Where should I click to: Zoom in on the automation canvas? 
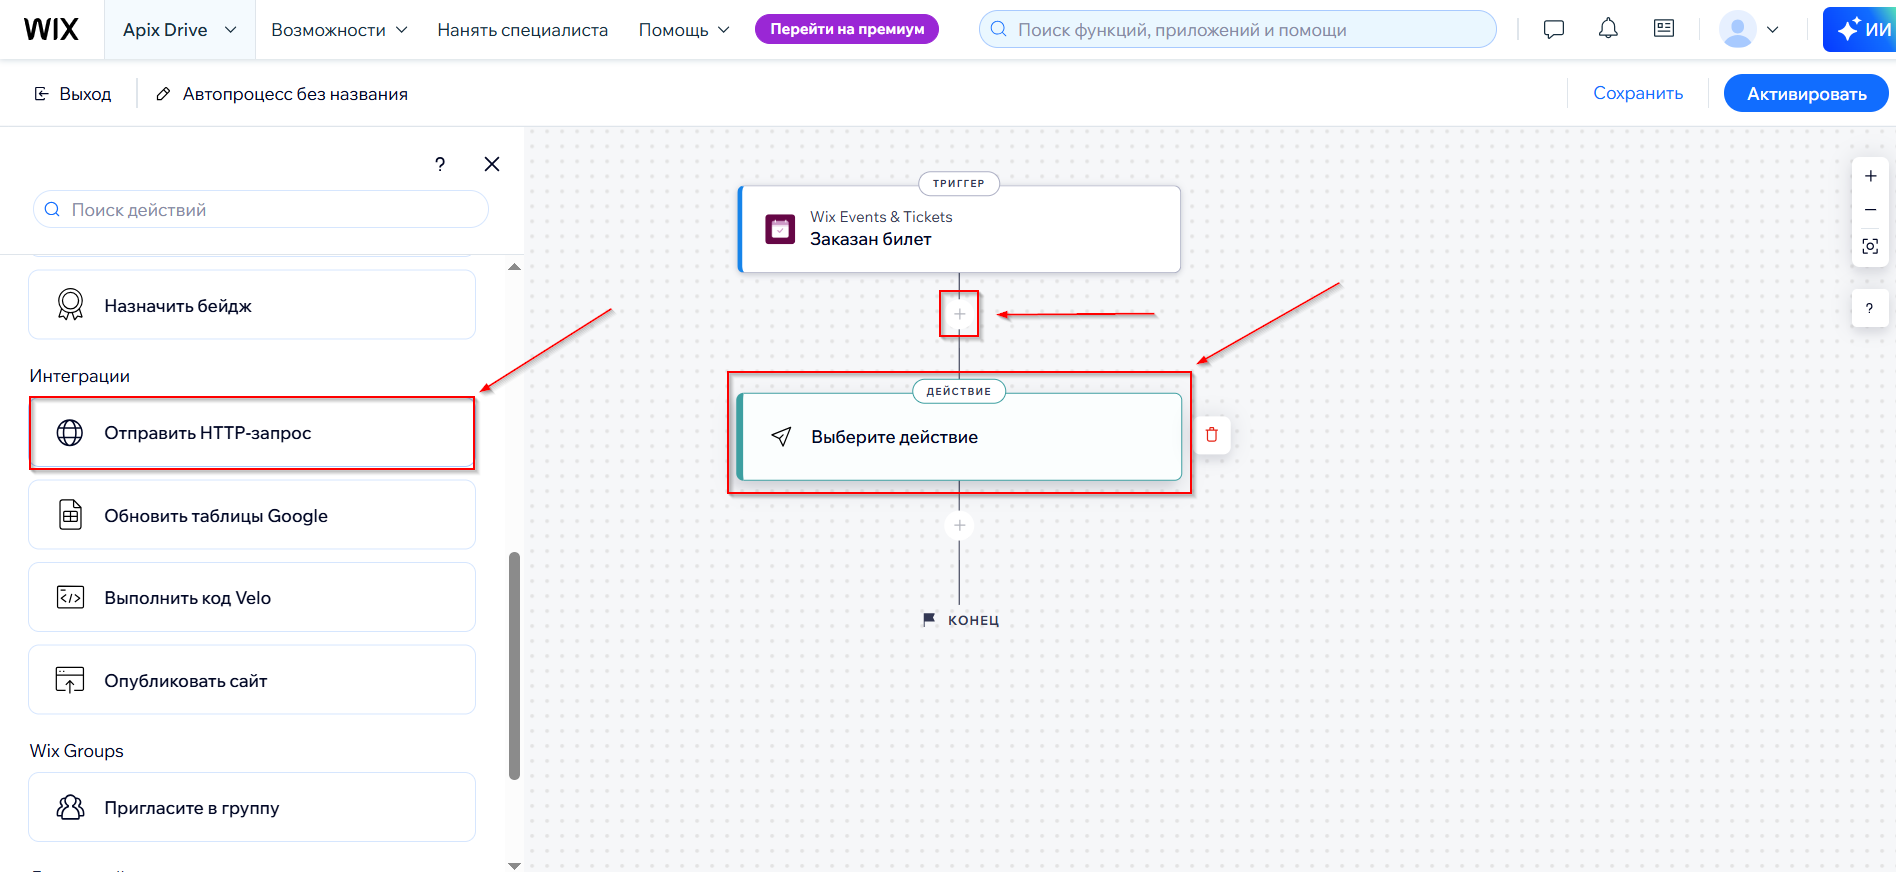[x=1870, y=176]
